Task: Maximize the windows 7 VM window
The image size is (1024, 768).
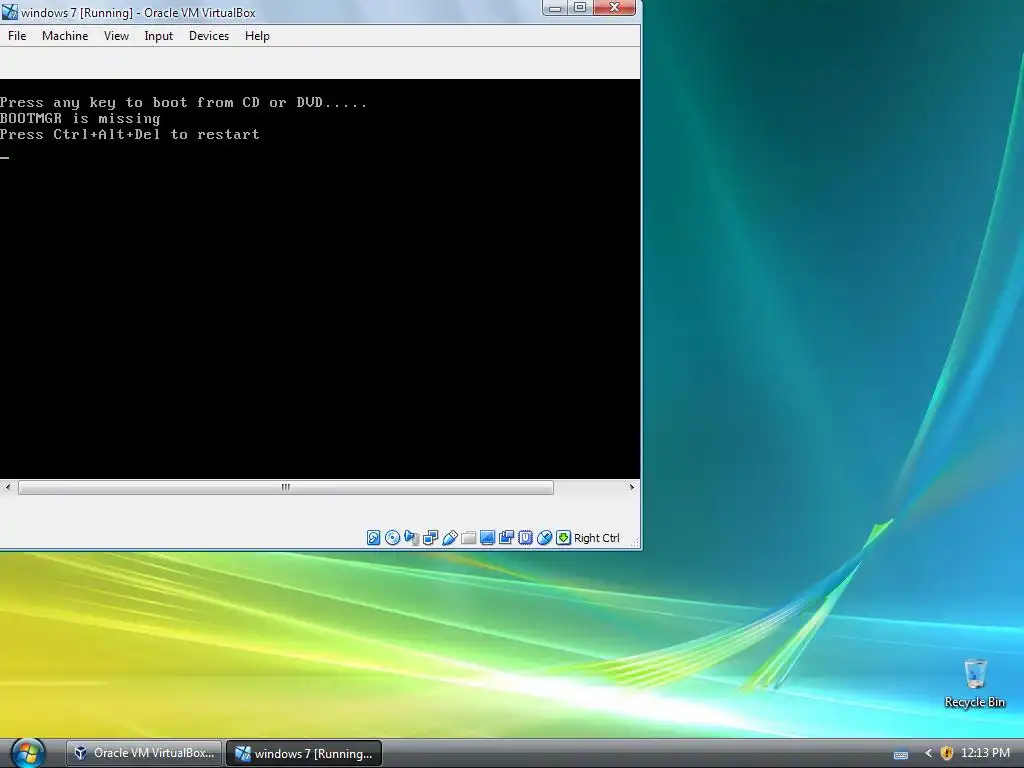Action: tap(580, 8)
